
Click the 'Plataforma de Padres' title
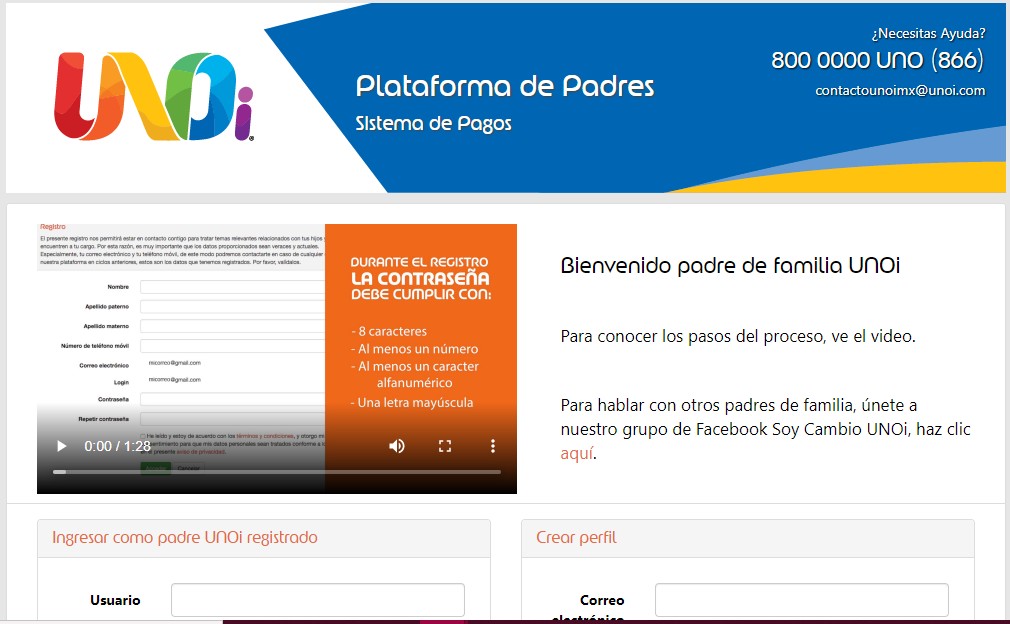[x=505, y=86]
